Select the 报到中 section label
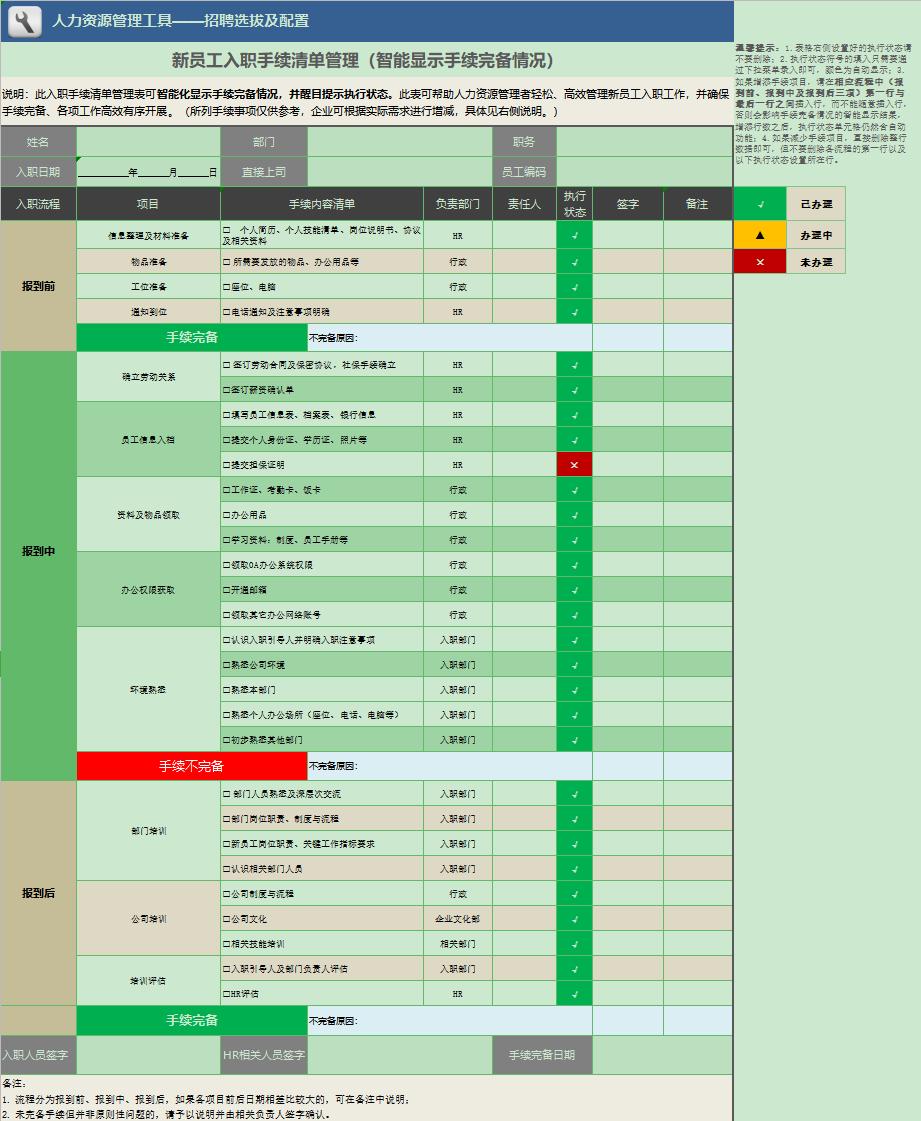The height and width of the screenshot is (1121, 921). (38, 548)
